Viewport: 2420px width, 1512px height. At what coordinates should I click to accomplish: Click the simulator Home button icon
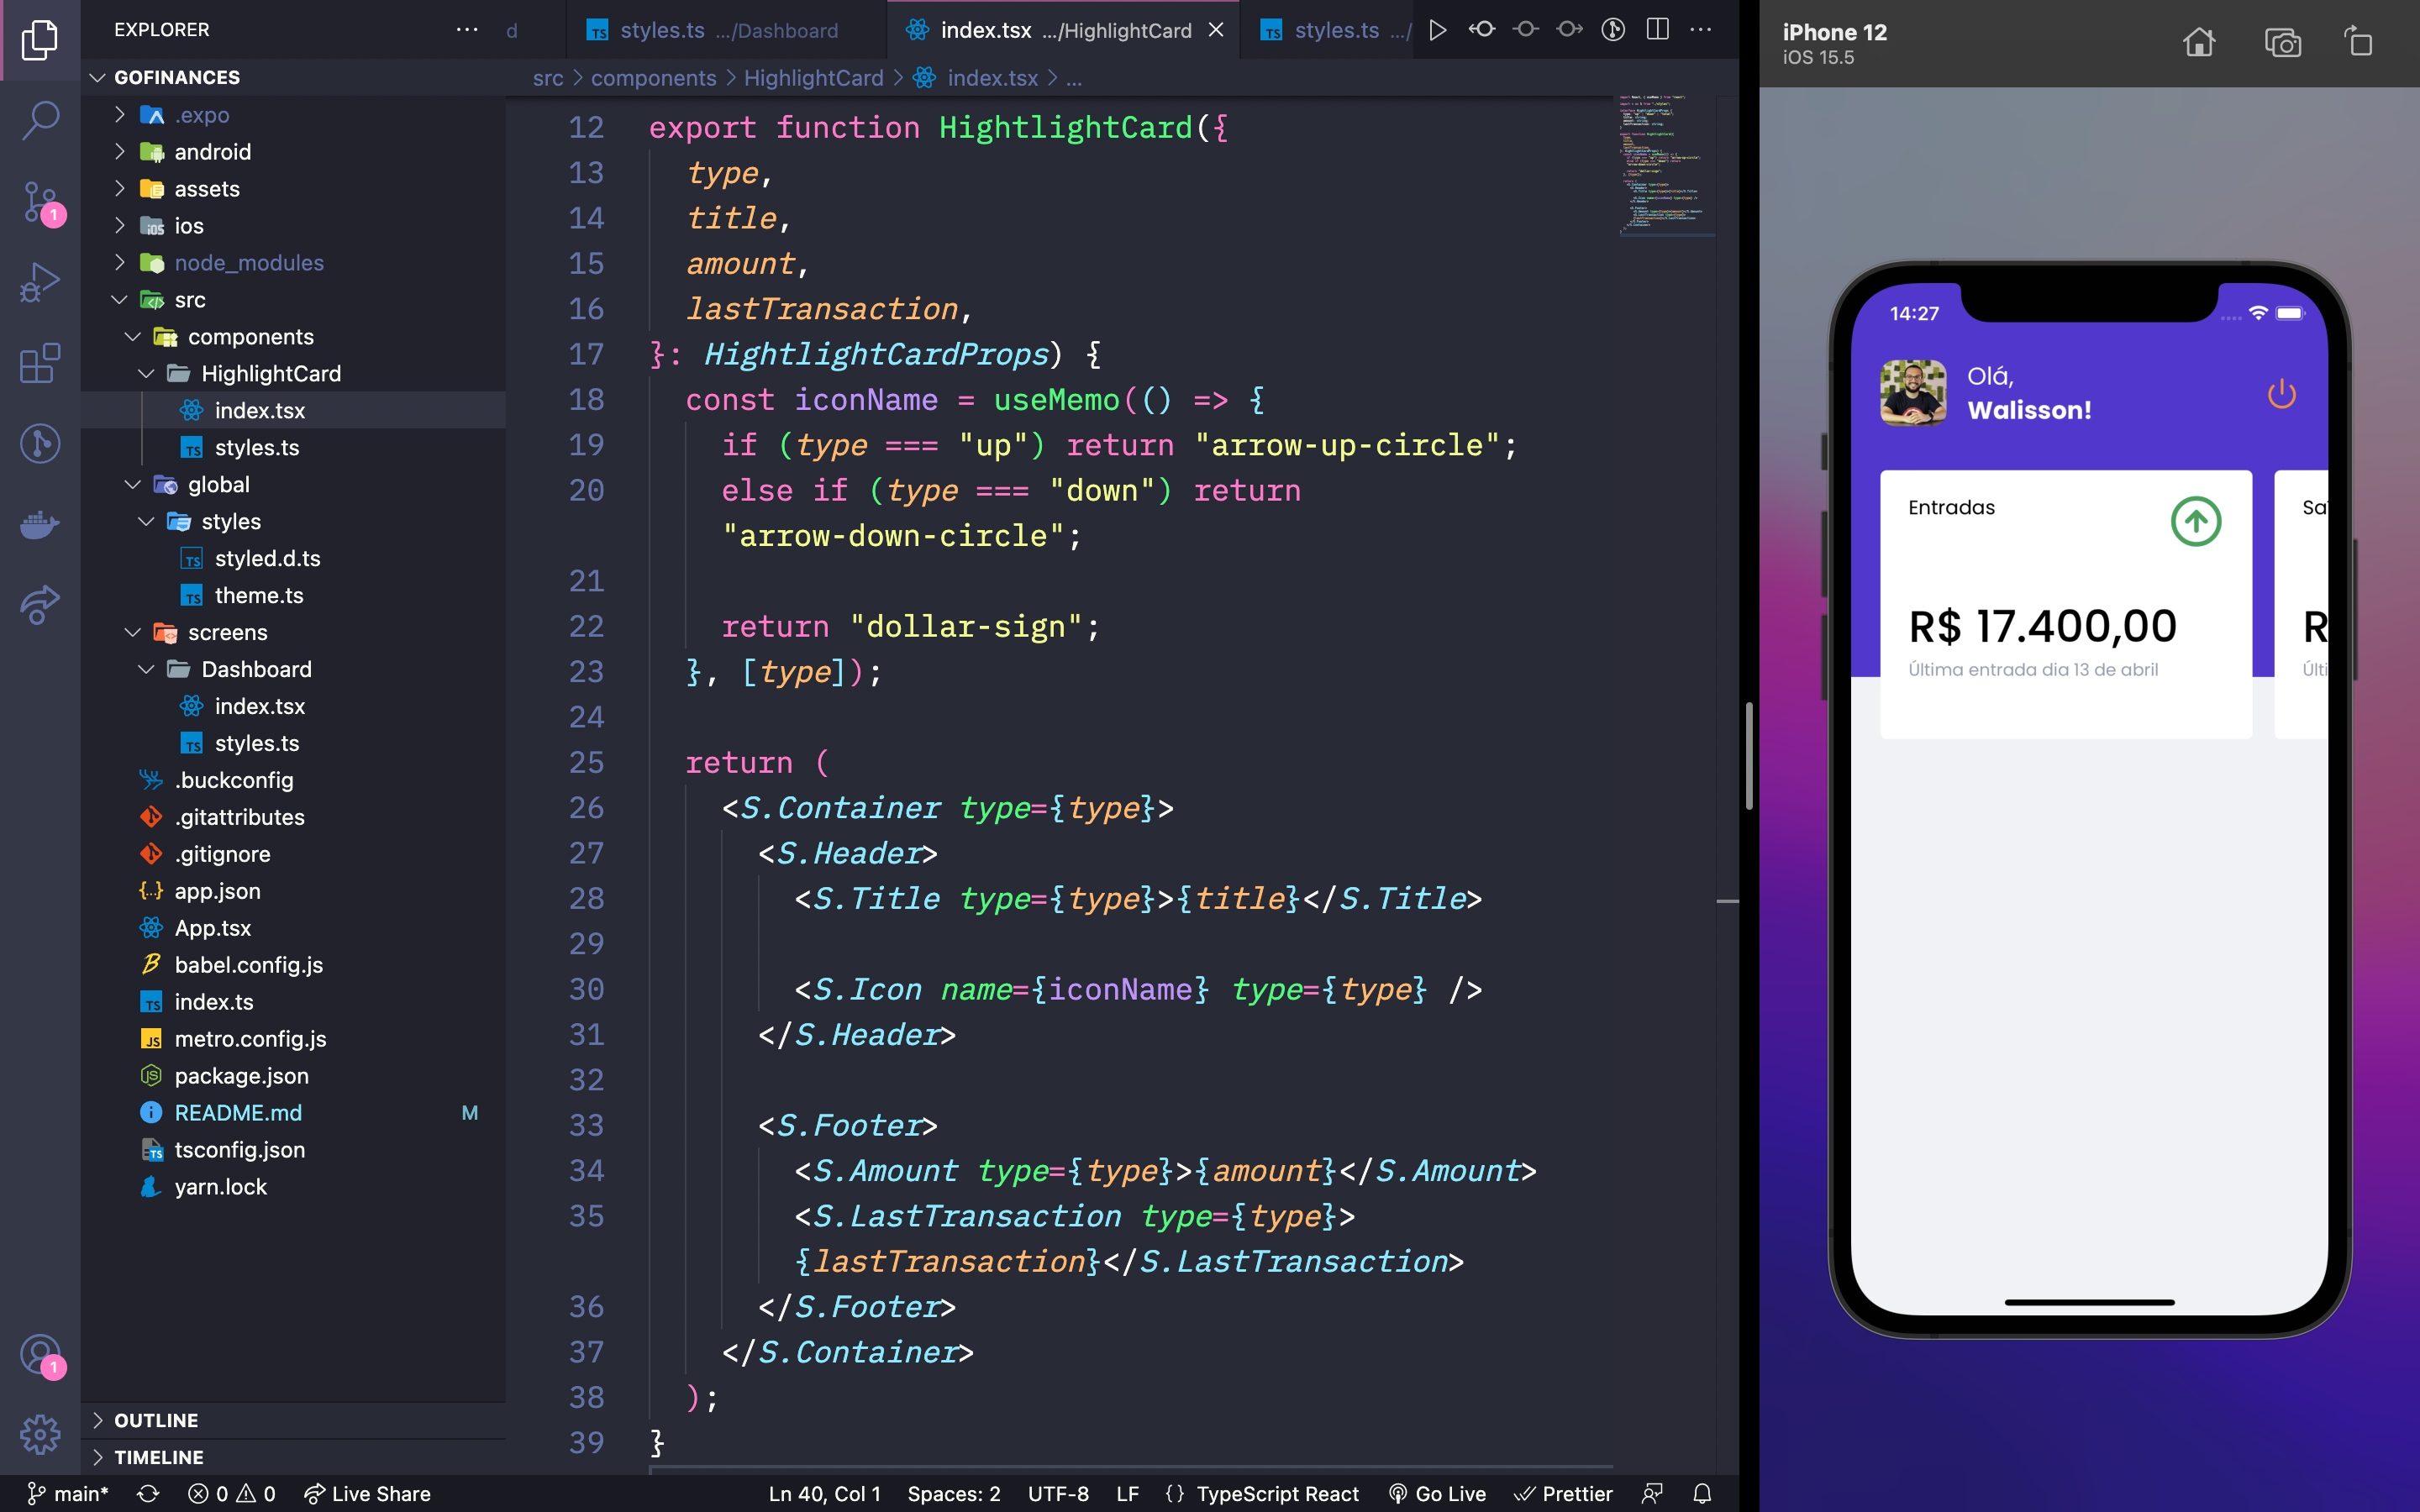coord(2198,42)
